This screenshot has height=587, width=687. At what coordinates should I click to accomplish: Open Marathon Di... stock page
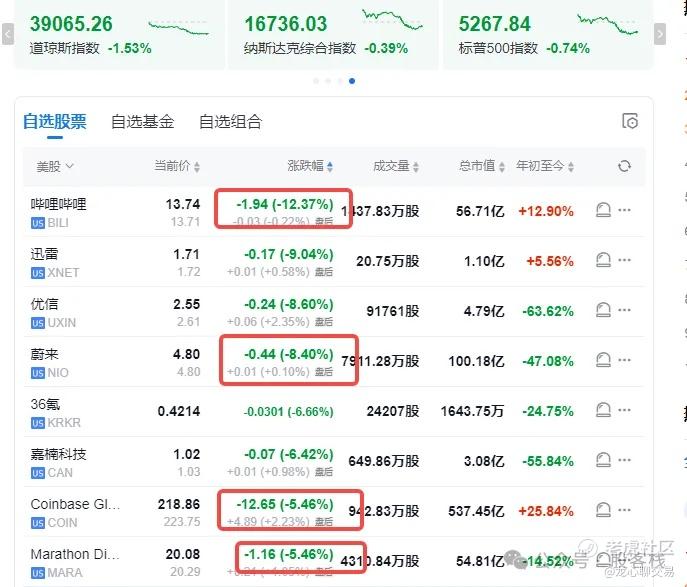click(75, 554)
